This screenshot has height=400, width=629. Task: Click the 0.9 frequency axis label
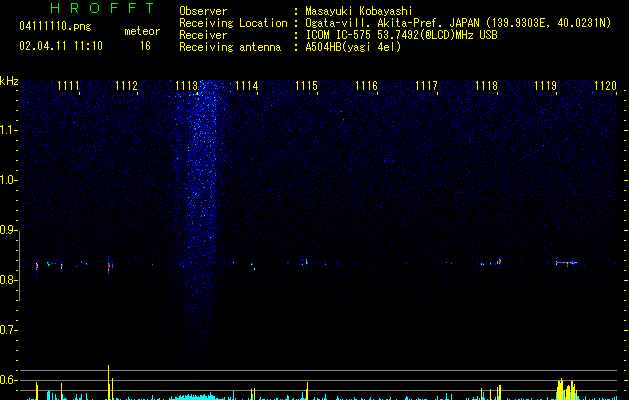(8, 230)
